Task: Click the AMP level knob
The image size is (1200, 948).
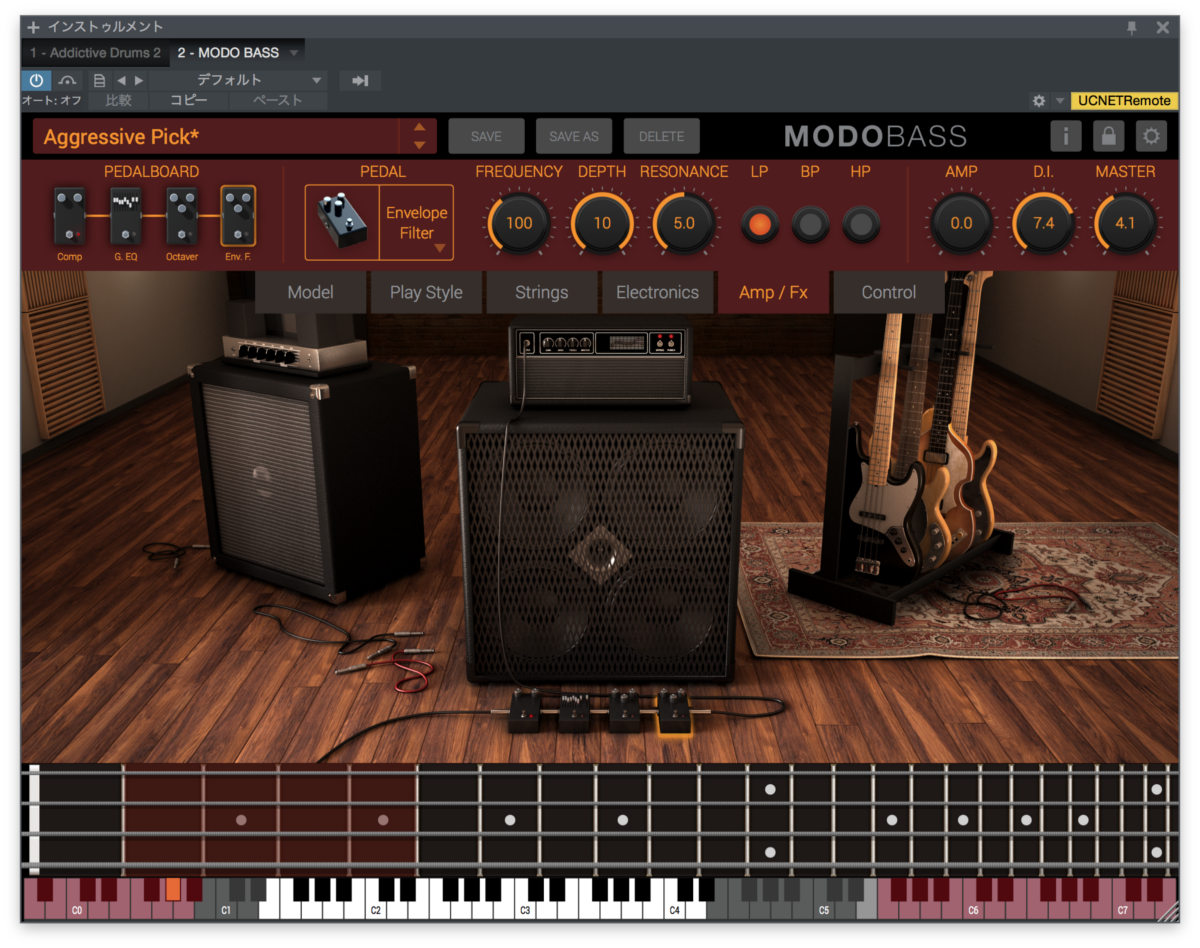Action: tap(961, 222)
